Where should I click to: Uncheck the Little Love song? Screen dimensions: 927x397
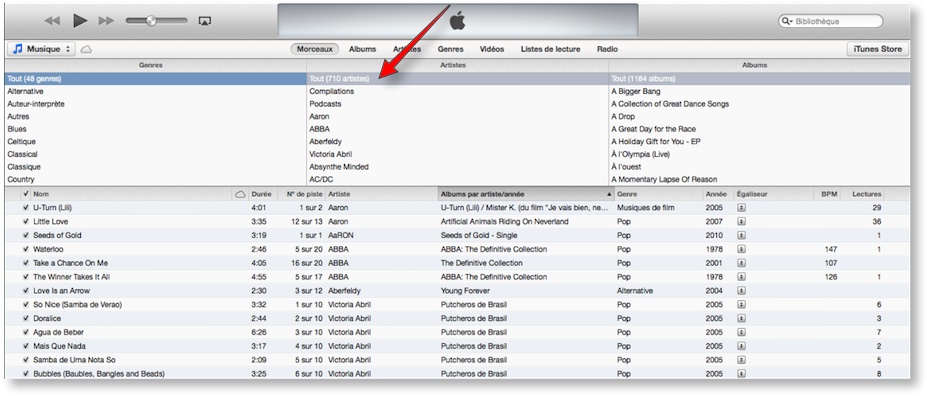[x=25, y=222]
